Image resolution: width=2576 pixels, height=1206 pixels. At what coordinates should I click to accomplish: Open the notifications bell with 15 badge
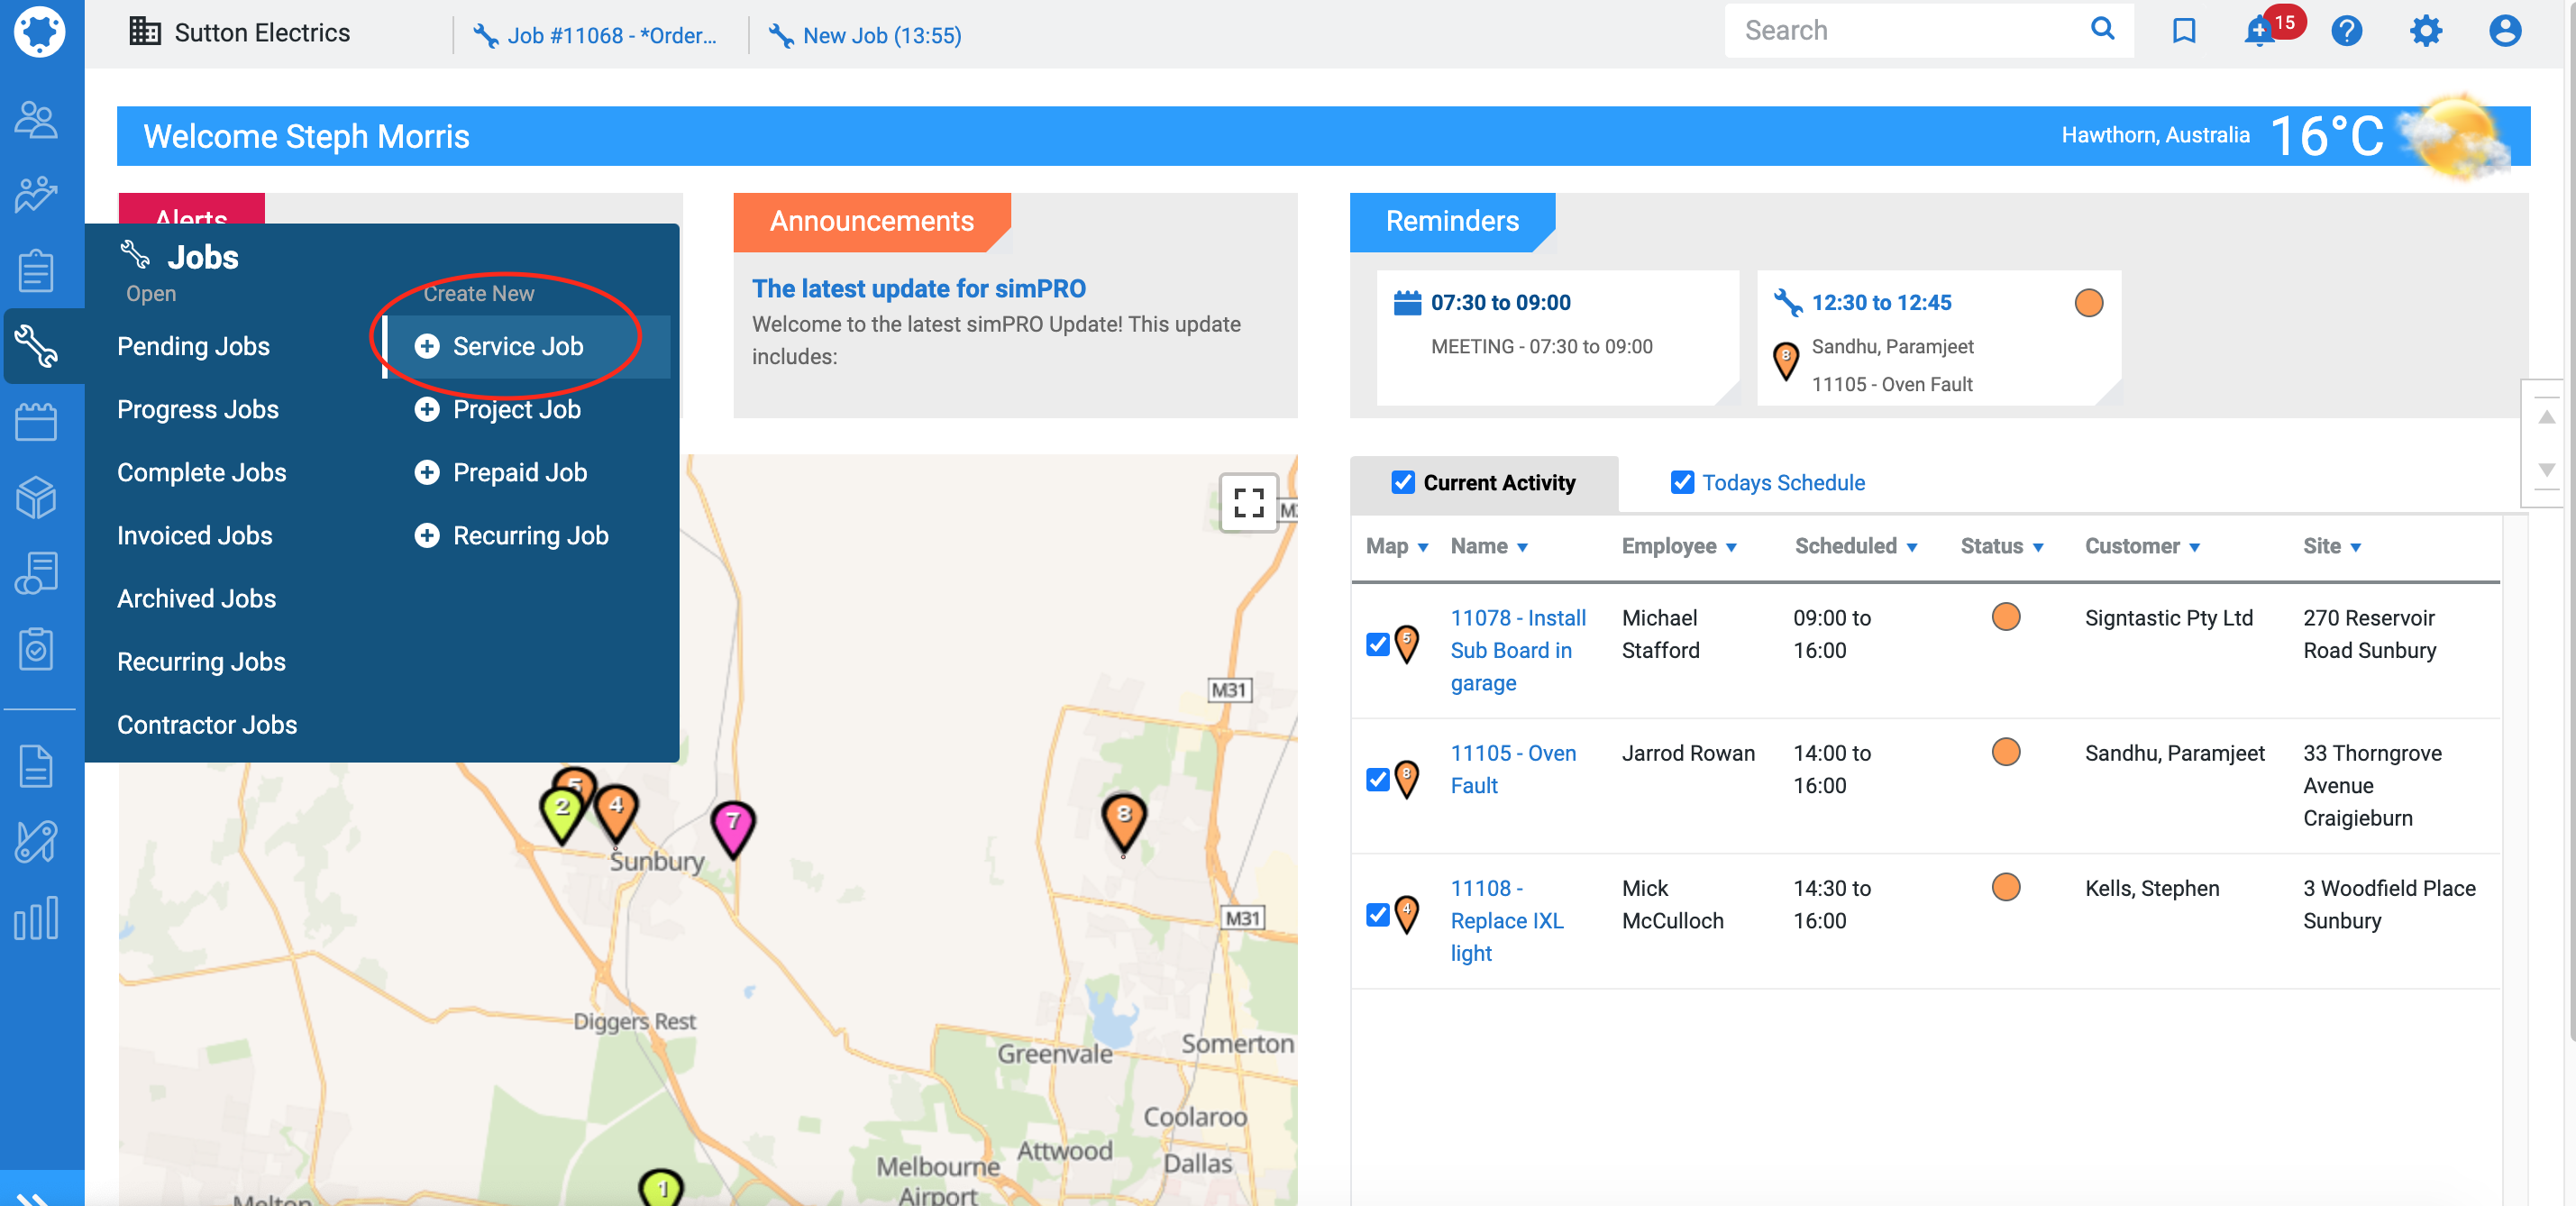tap(2259, 32)
